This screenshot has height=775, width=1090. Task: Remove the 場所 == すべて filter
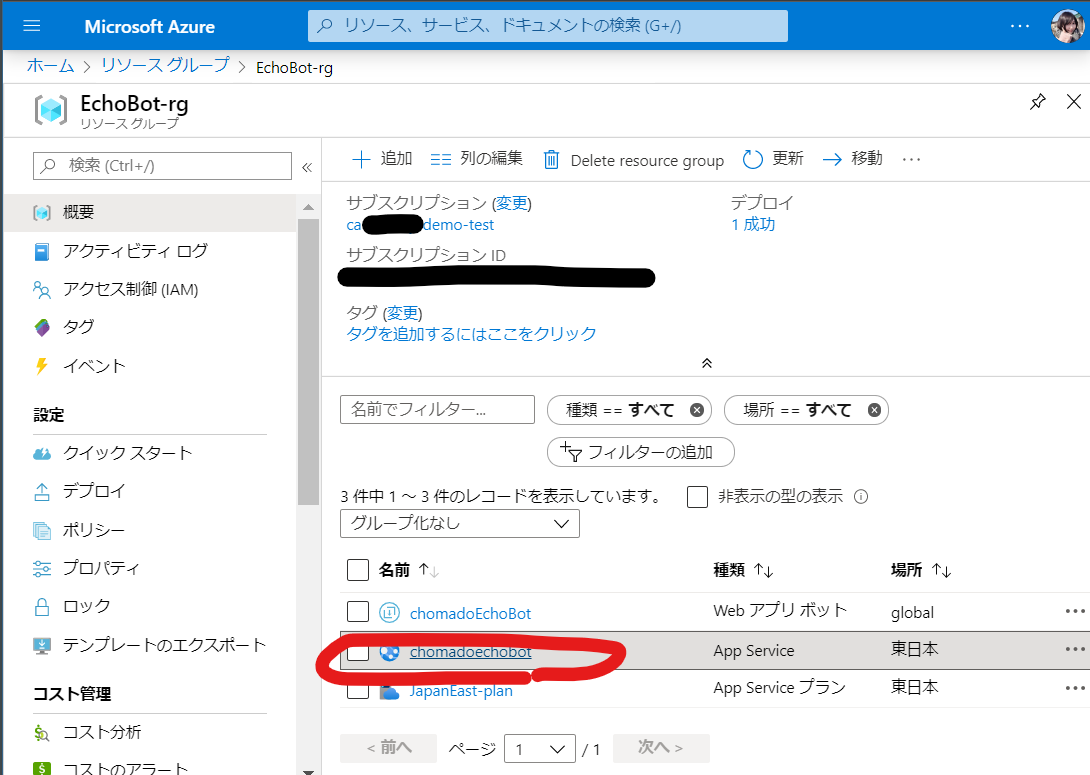874,410
